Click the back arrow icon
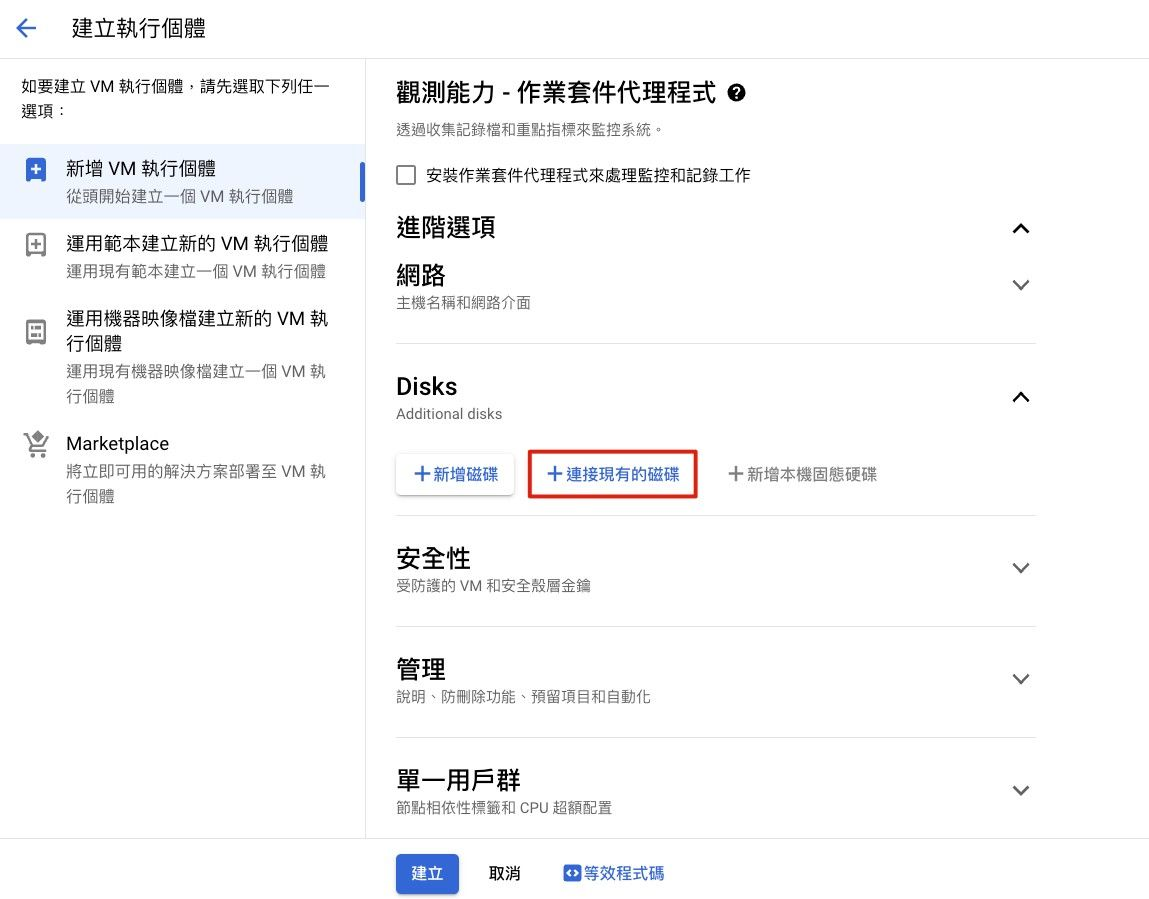This screenshot has width=1149, height=899. pyautogui.click(x=26, y=28)
